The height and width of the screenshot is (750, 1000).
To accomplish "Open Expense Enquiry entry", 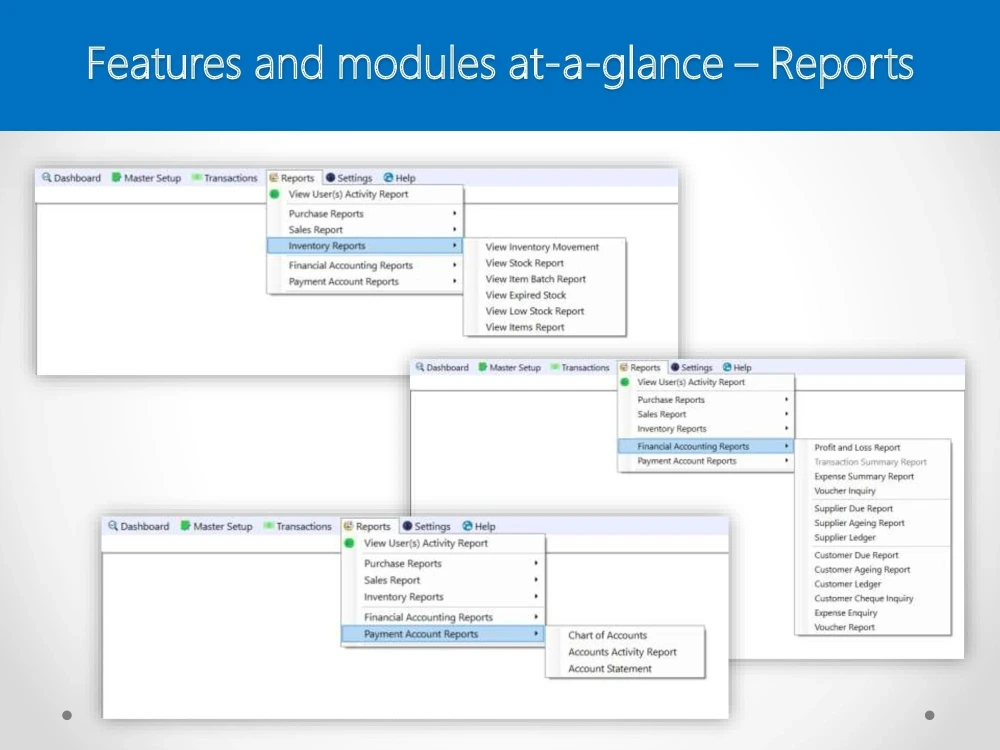I will tap(846, 612).
